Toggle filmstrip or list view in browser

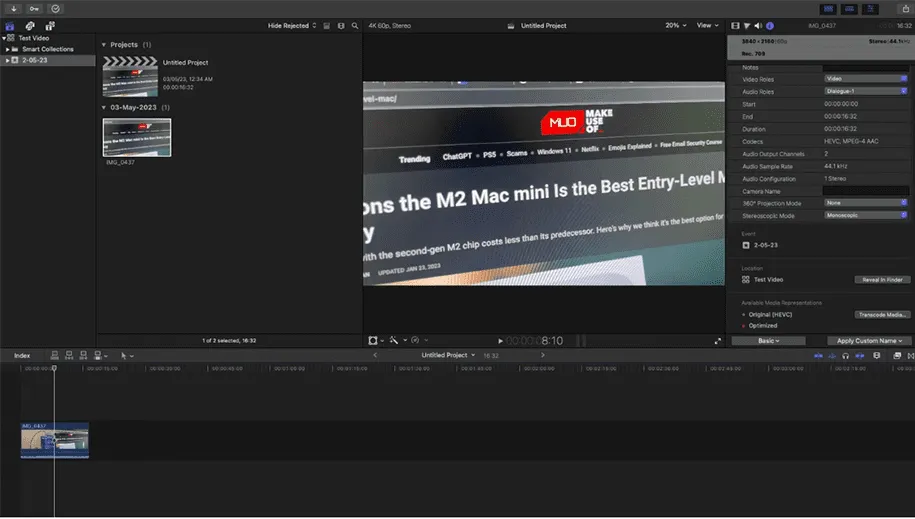click(x=340, y=25)
